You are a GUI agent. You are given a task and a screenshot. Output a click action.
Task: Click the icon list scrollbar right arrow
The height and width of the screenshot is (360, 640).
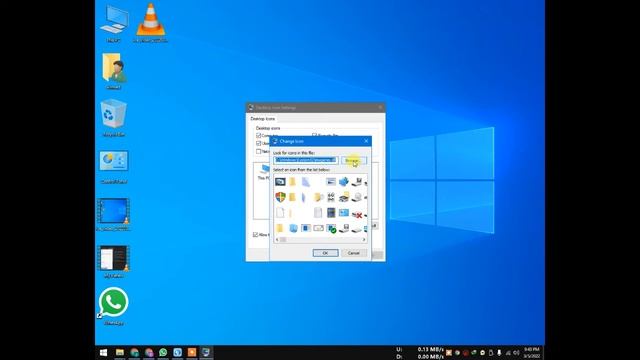[364, 240]
